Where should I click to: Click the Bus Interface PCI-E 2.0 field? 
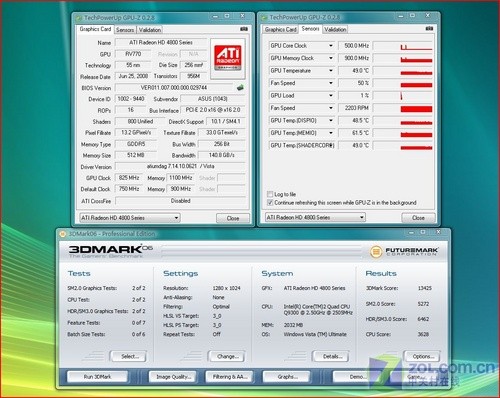[x=213, y=110]
